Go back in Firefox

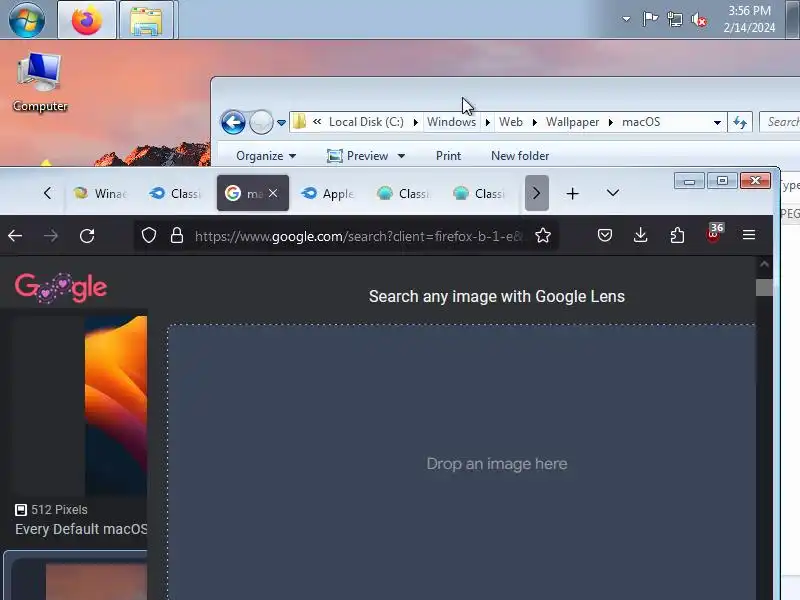pyautogui.click(x=15, y=236)
